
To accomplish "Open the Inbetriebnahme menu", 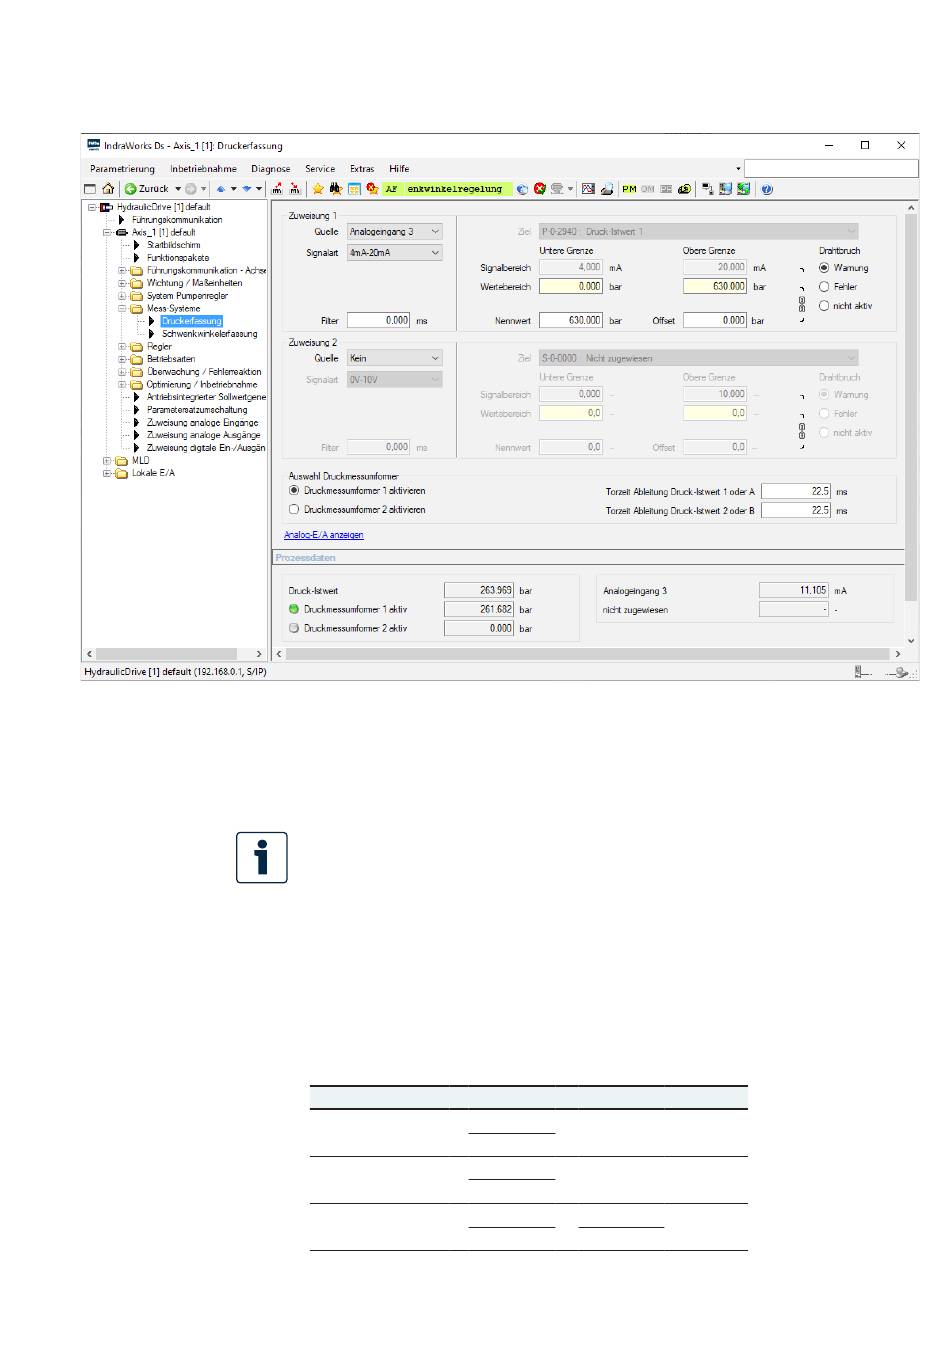I will (203, 169).
